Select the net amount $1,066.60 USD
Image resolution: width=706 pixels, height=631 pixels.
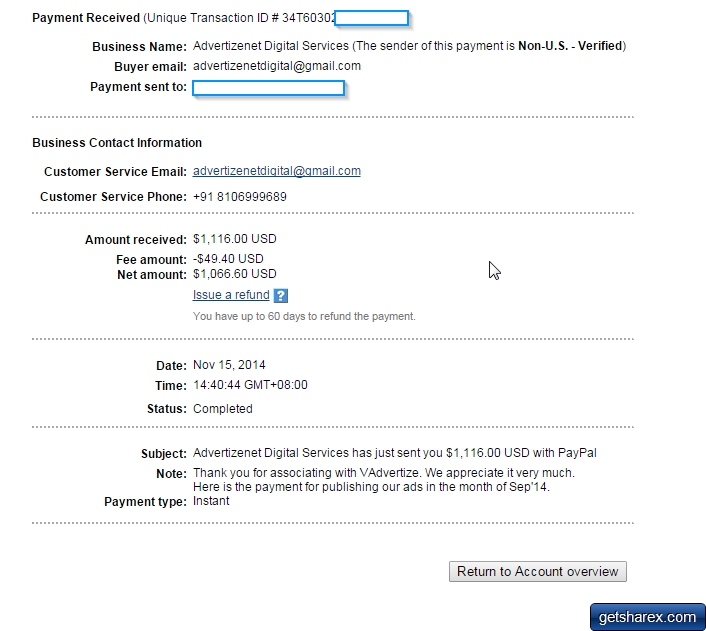click(x=235, y=274)
